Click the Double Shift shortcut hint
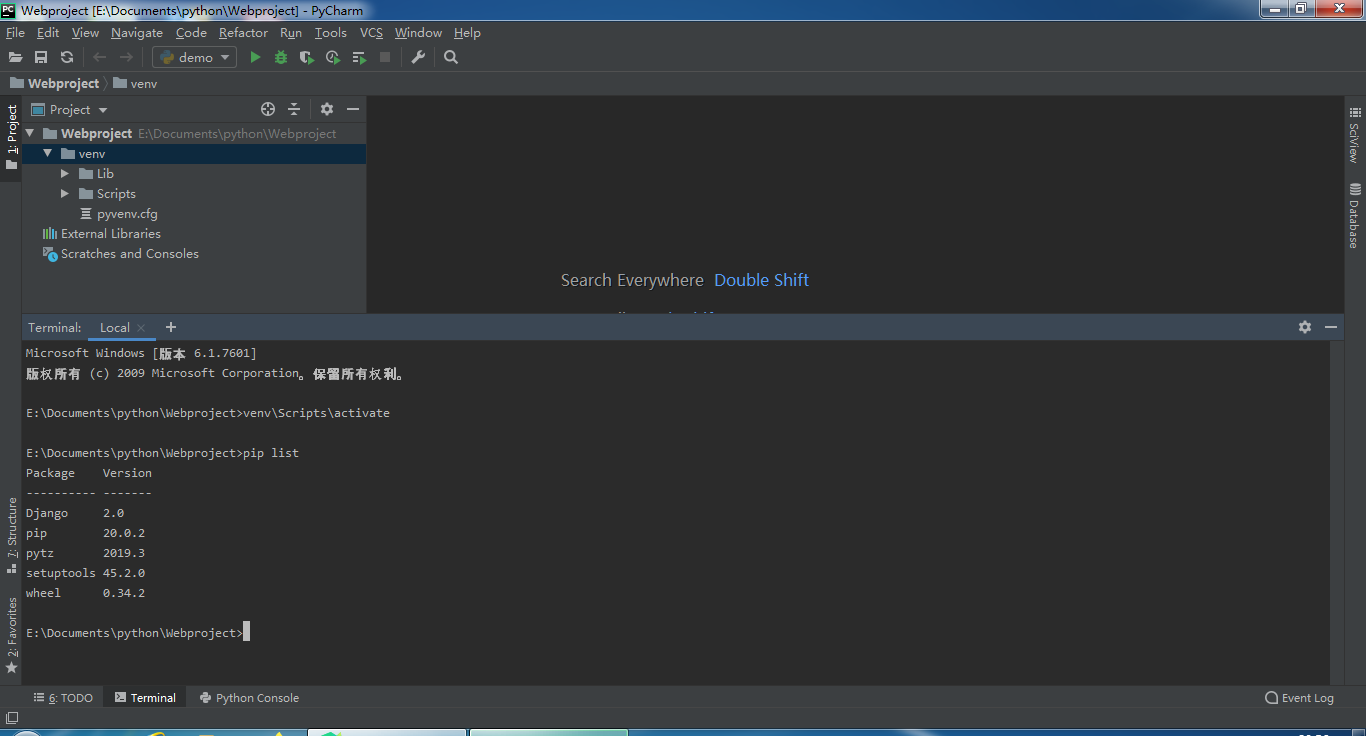1366x736 pixels. (761, 280)
